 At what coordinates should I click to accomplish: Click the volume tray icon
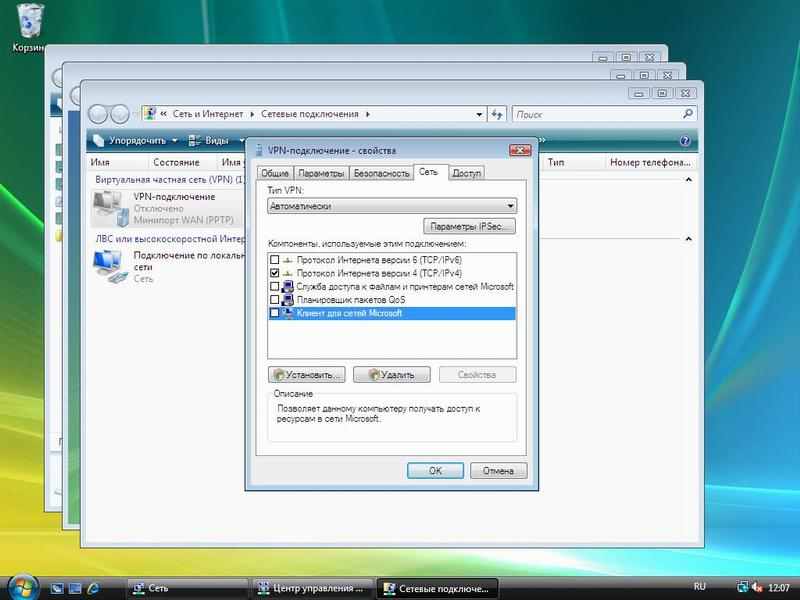coord(757,587)
